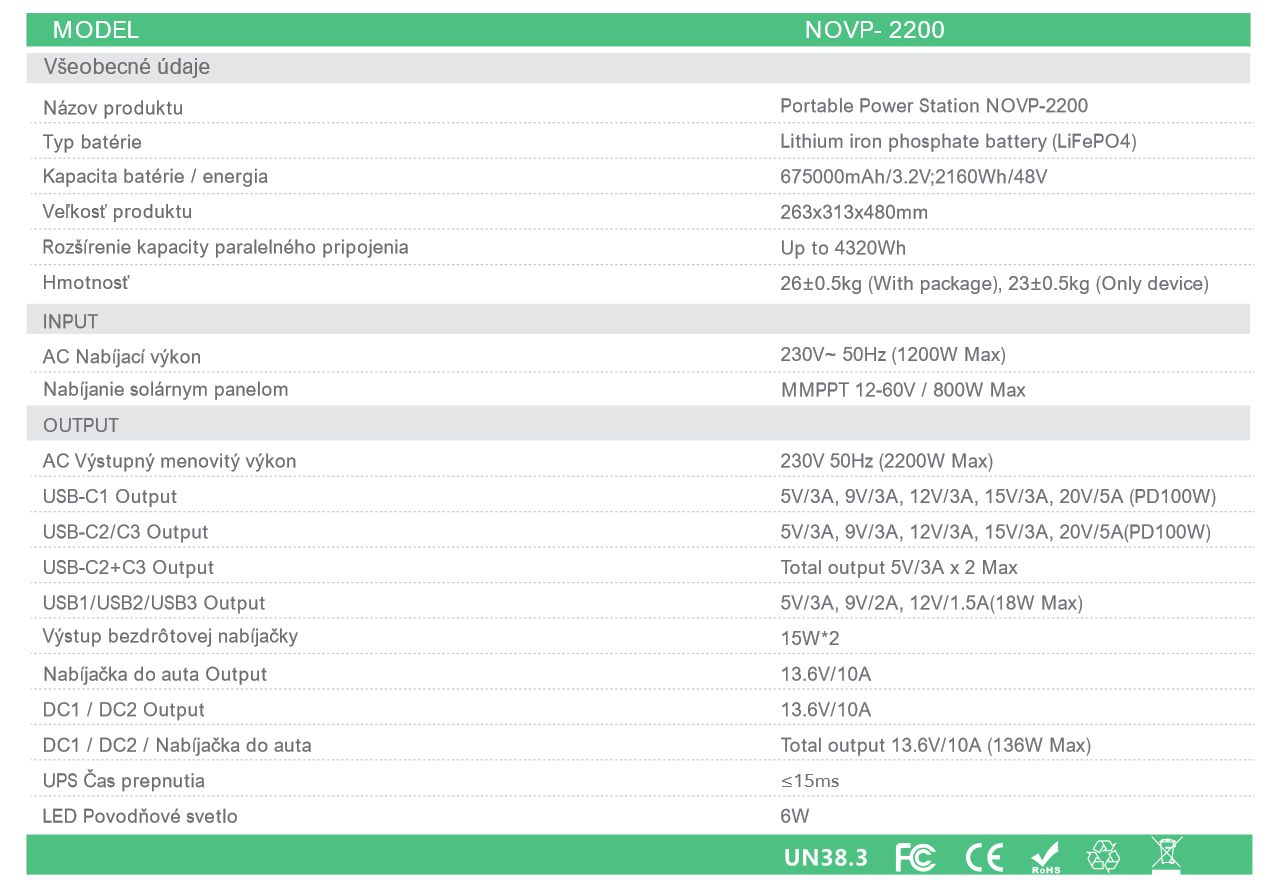
Task: Select the 675000mAh/3.2V;2160Wh/48V value
Action: coord(913,176)
